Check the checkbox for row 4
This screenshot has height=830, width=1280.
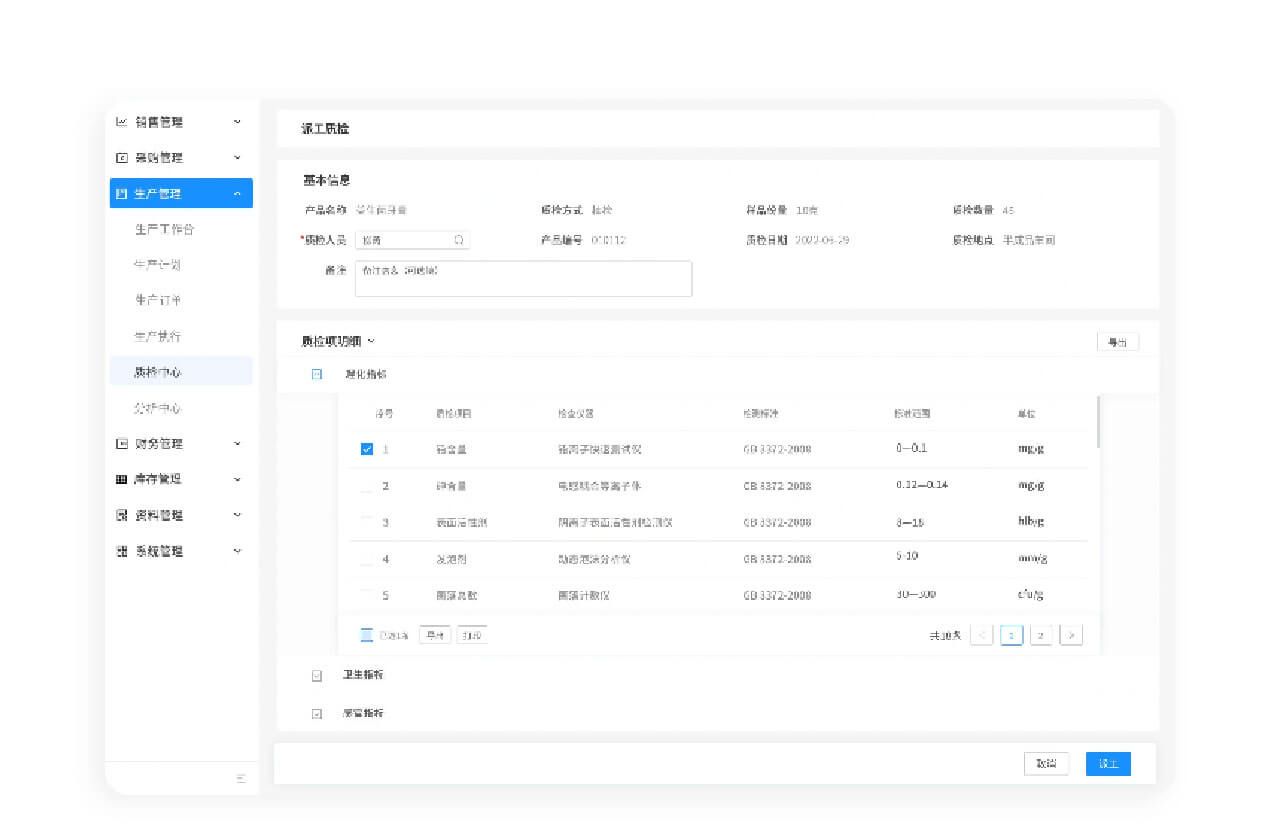367,559
